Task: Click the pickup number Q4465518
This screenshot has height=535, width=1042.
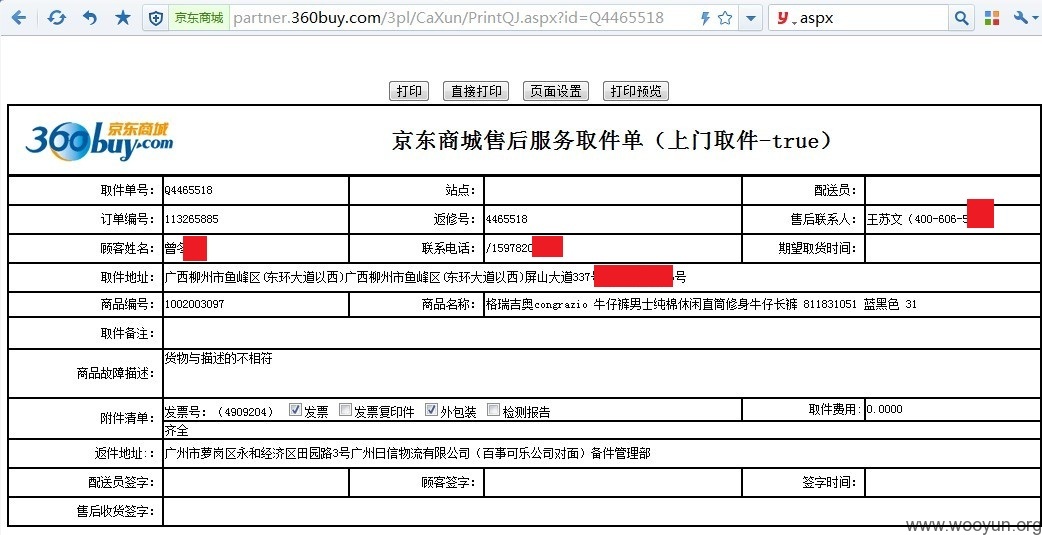Action: [x=189, y=190]
